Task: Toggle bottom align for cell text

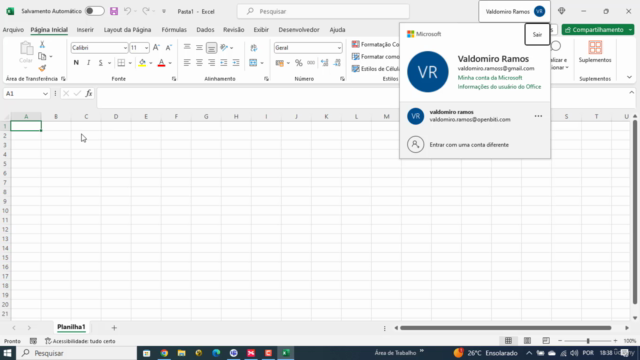Action: click(211, 48)
